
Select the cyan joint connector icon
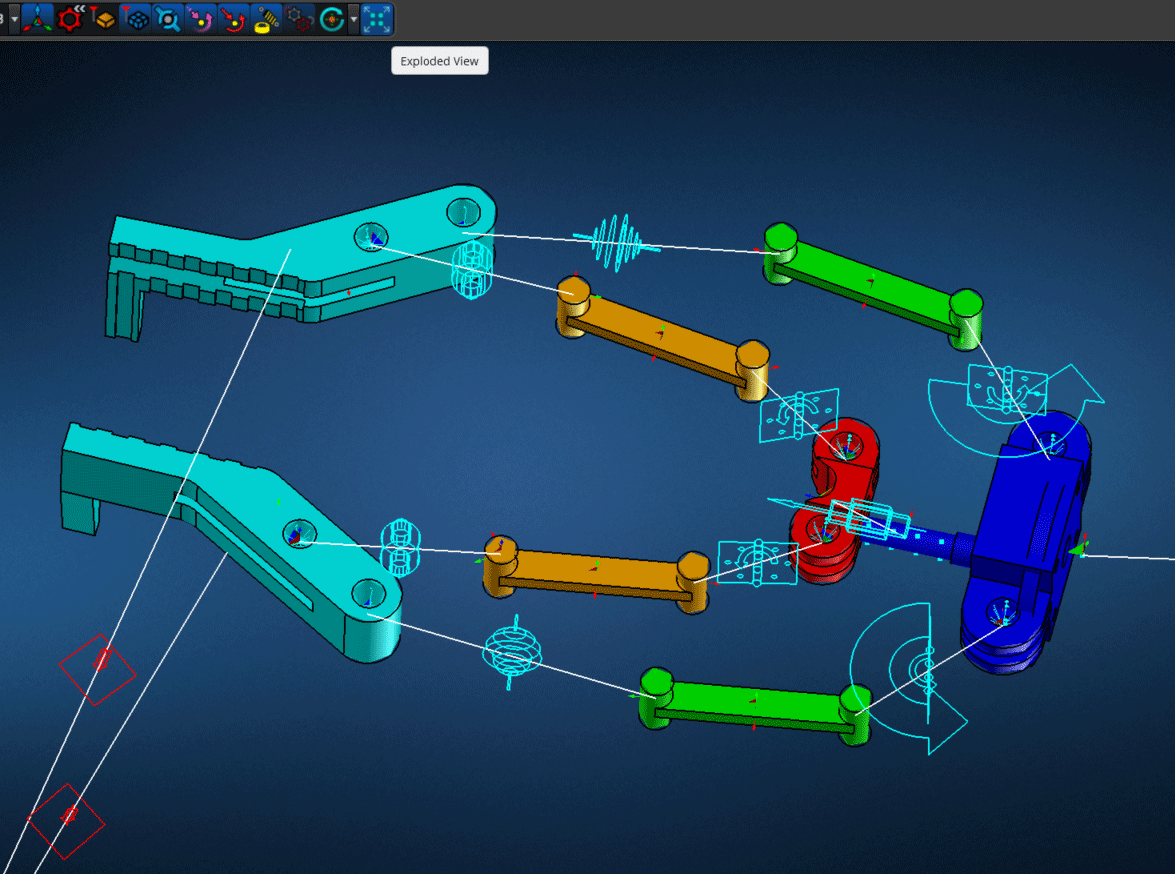[x=168, y=18]
